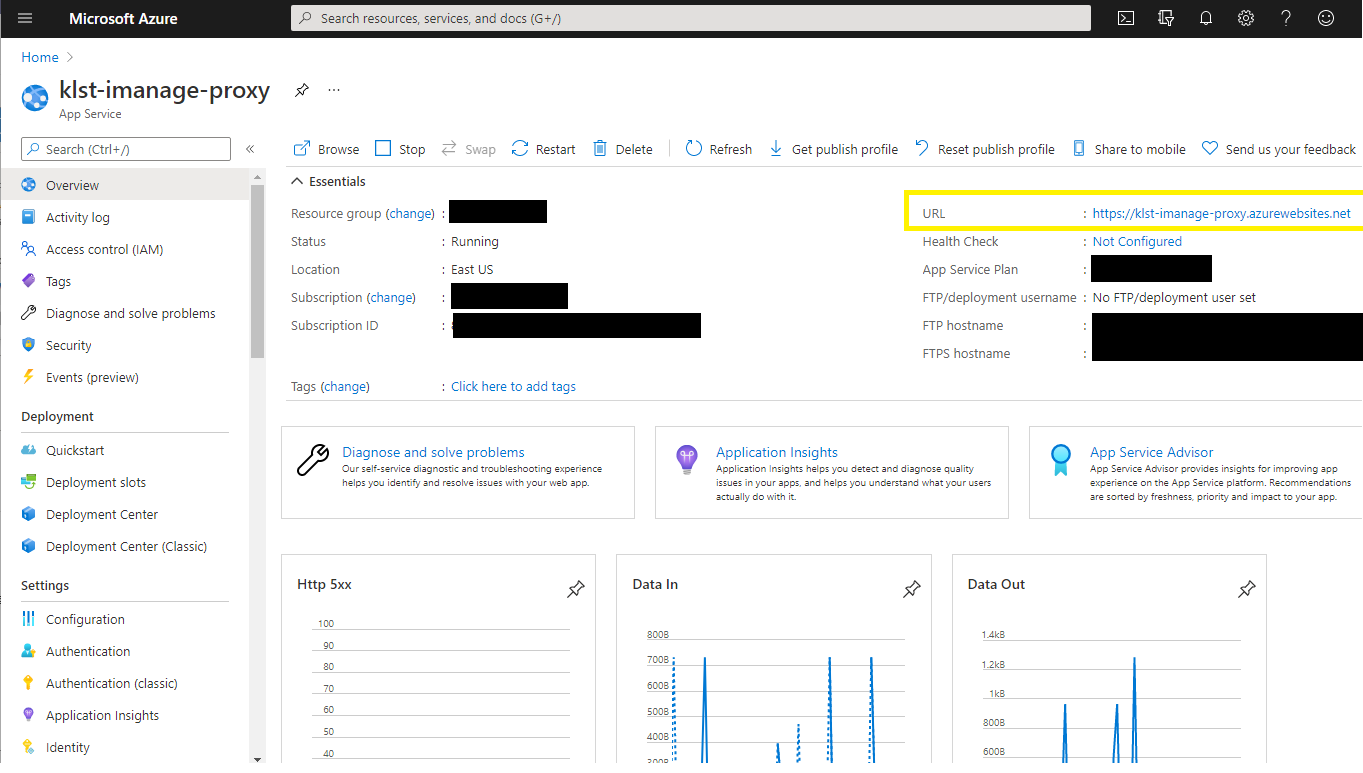
Task: Open the Application Insights card
Action: click(x=832, y=472)
